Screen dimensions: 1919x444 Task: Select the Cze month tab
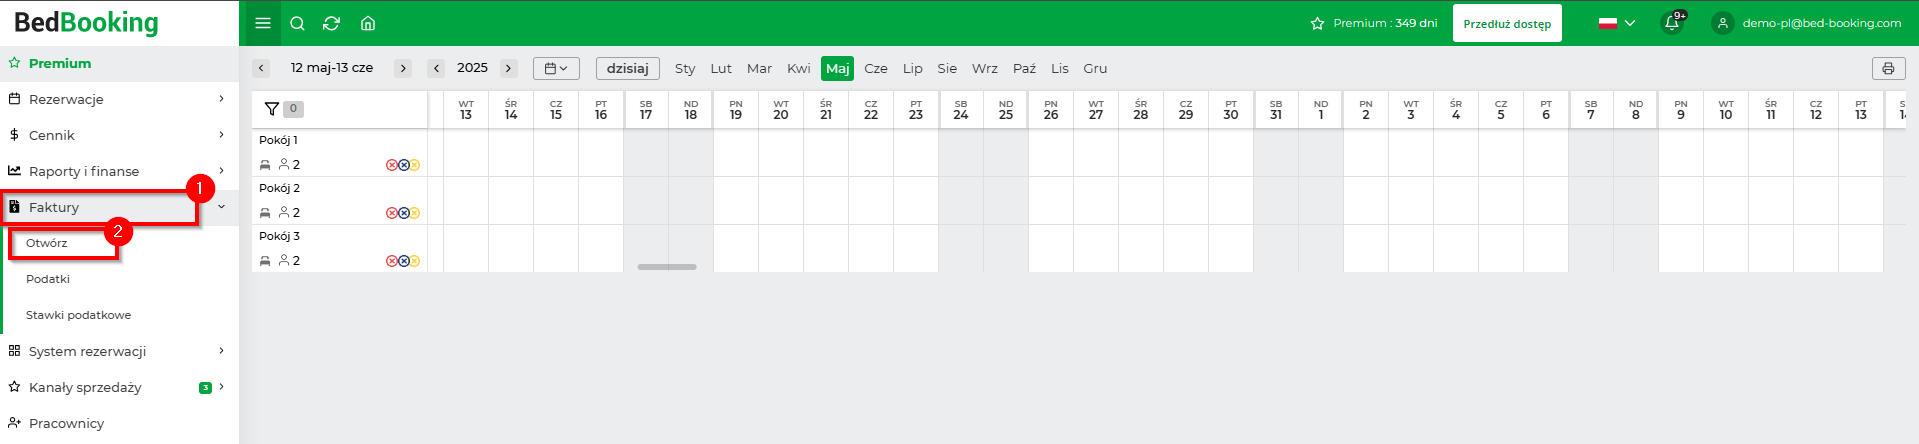[876, 68]
